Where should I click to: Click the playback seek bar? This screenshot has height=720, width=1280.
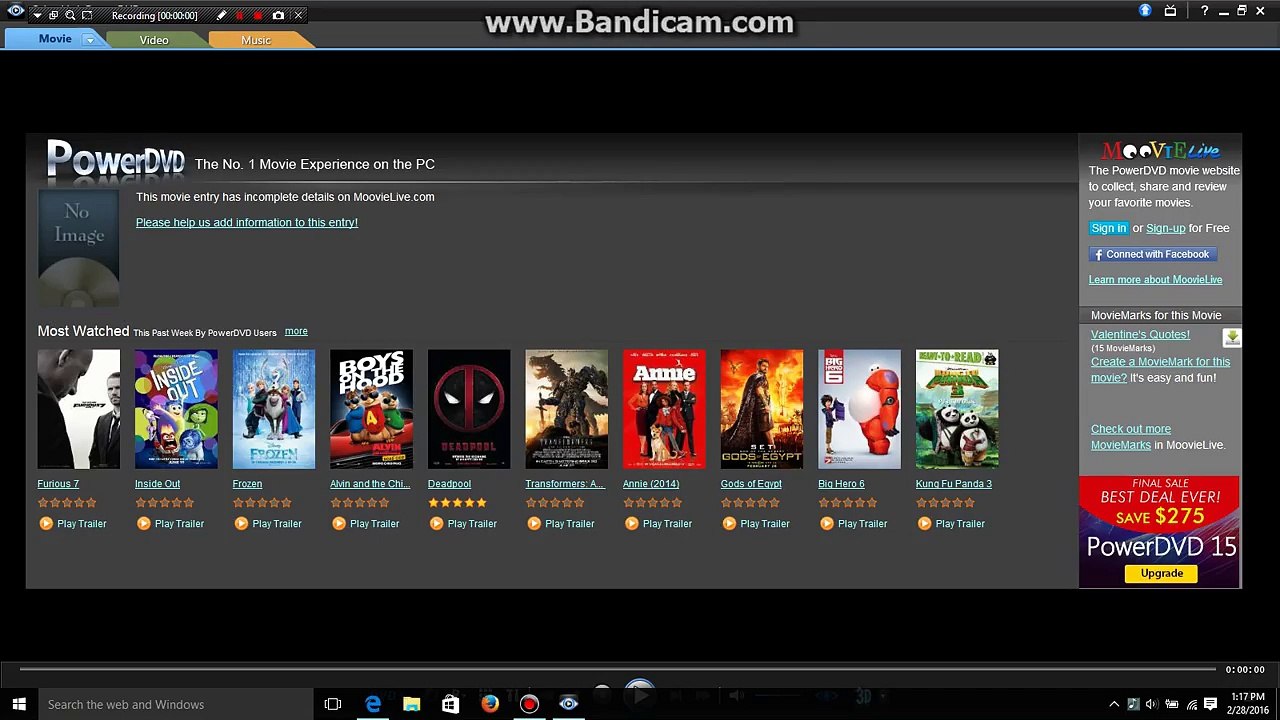point(616,669)
